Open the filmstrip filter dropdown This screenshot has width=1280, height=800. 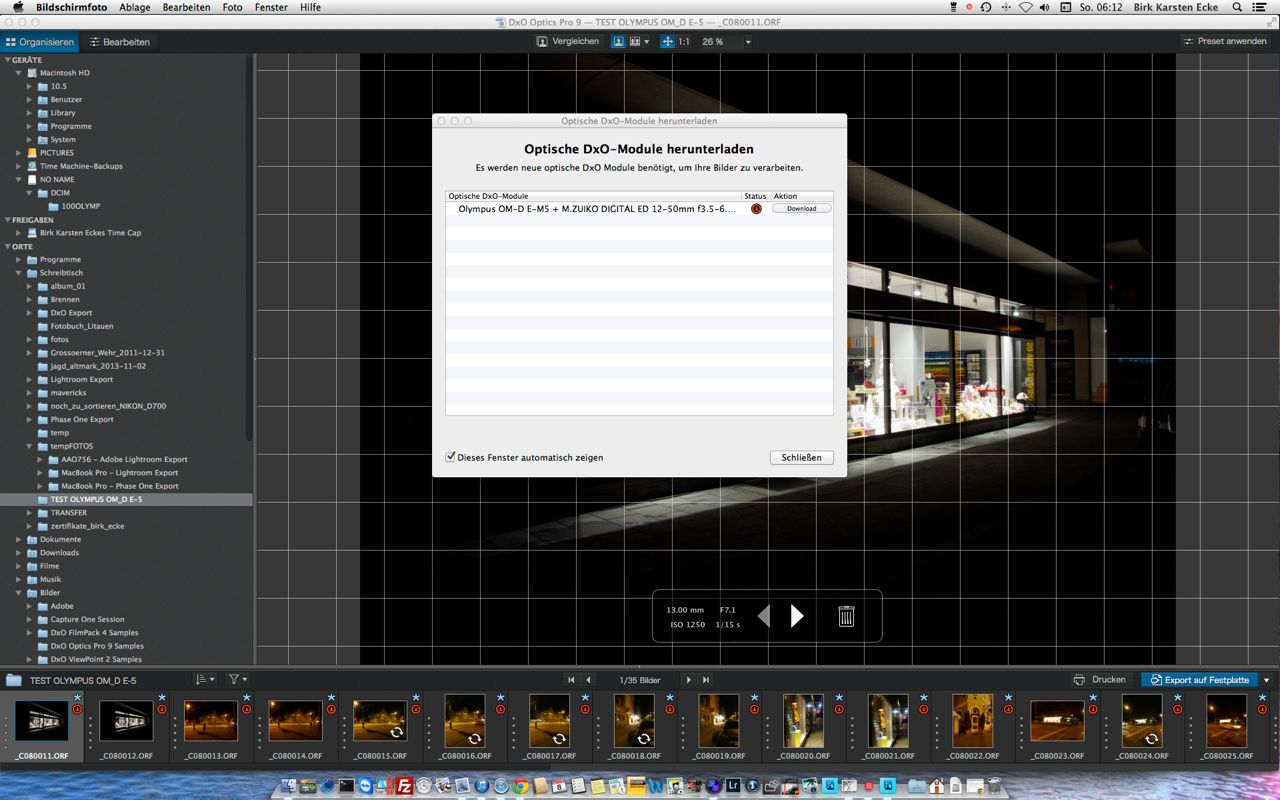pos(238,680)
